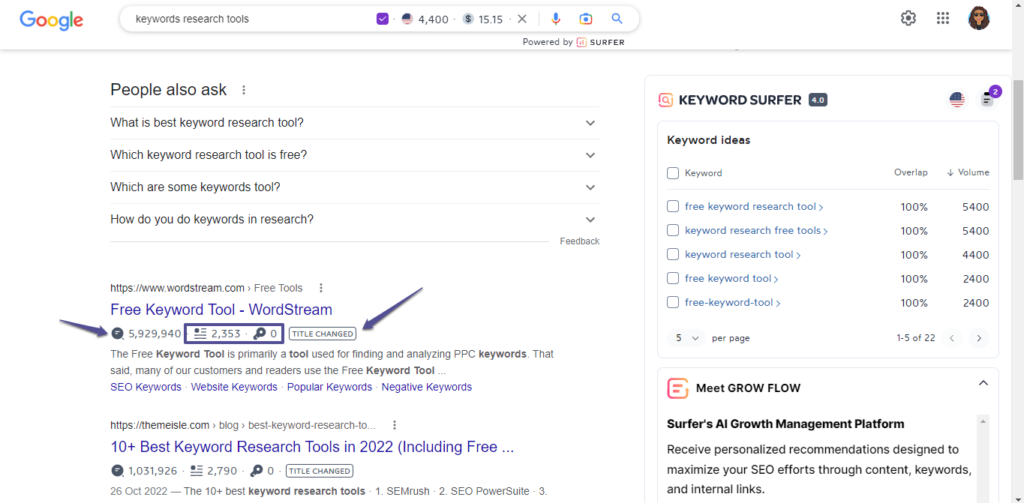1024x503 pixels.
Task: Expand 'Which keyword research tool is free?'
Action: coord(355,155)
